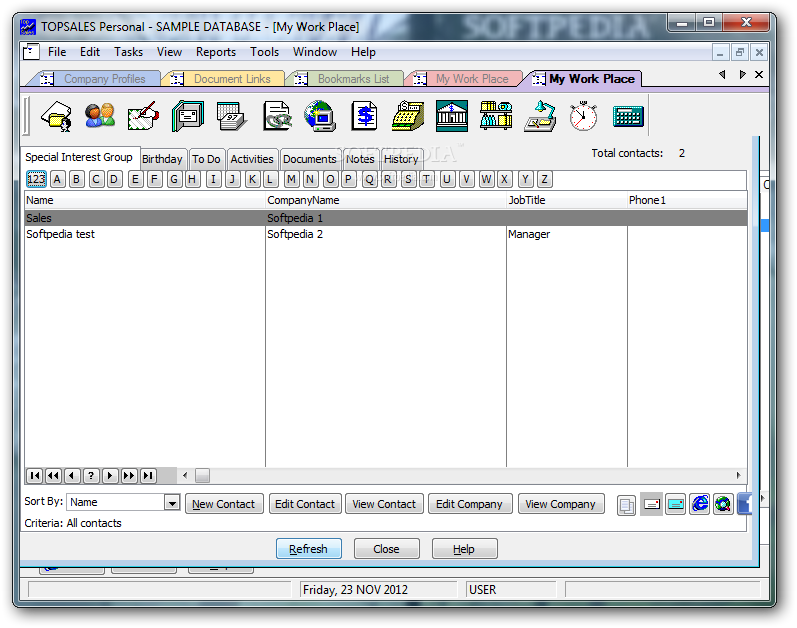Open the Birthday tab

[x=162, y=159]
